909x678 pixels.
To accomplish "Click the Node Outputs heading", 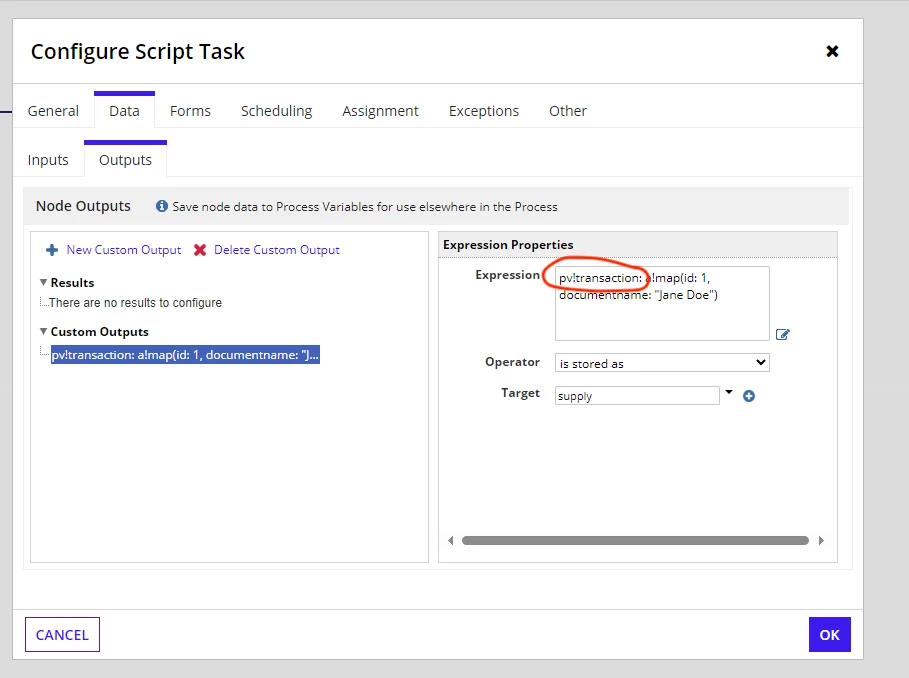I will tap(83, 206).
